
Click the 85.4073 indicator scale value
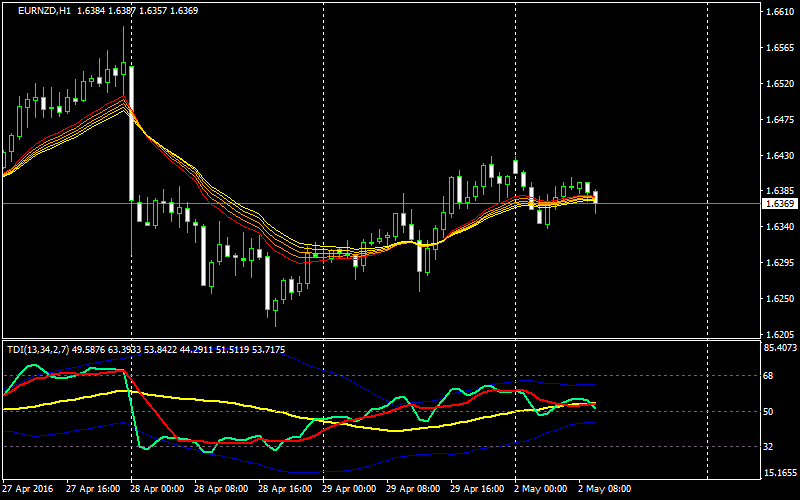(x=781, y=348)
